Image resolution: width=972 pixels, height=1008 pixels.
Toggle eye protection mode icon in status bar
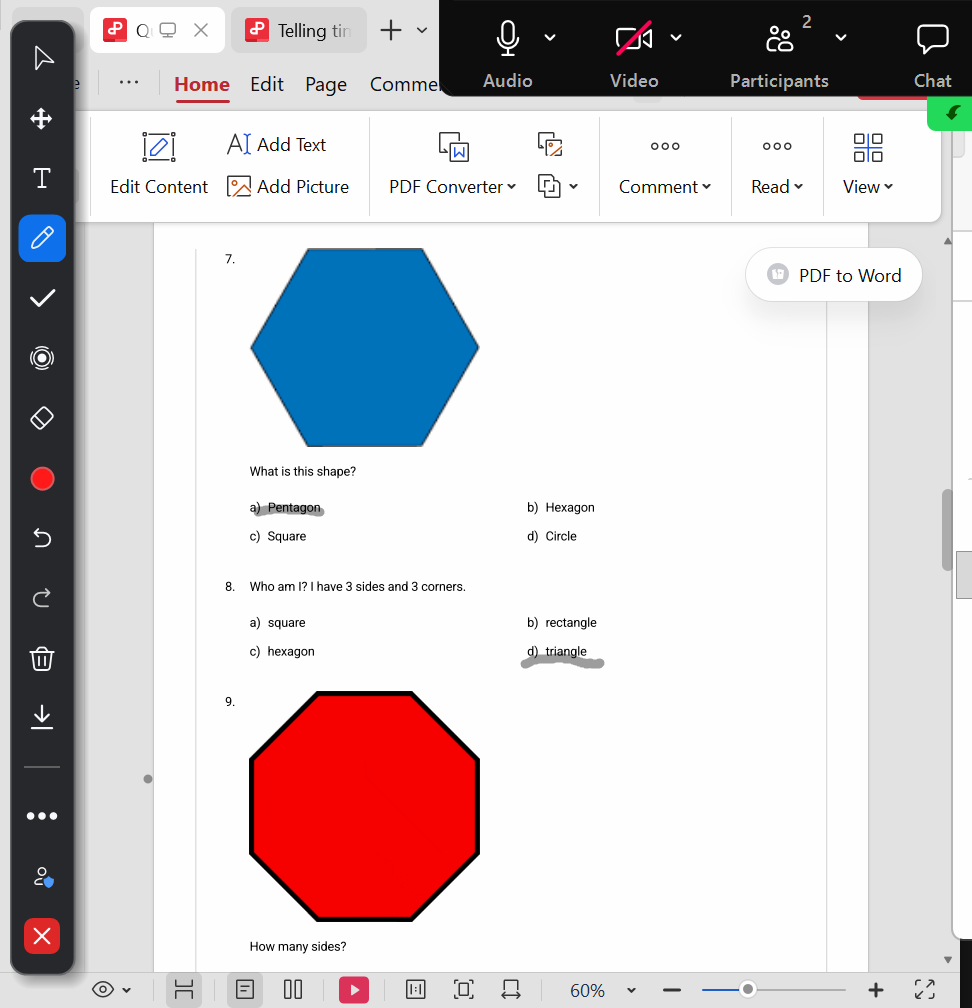coord(103,989)
